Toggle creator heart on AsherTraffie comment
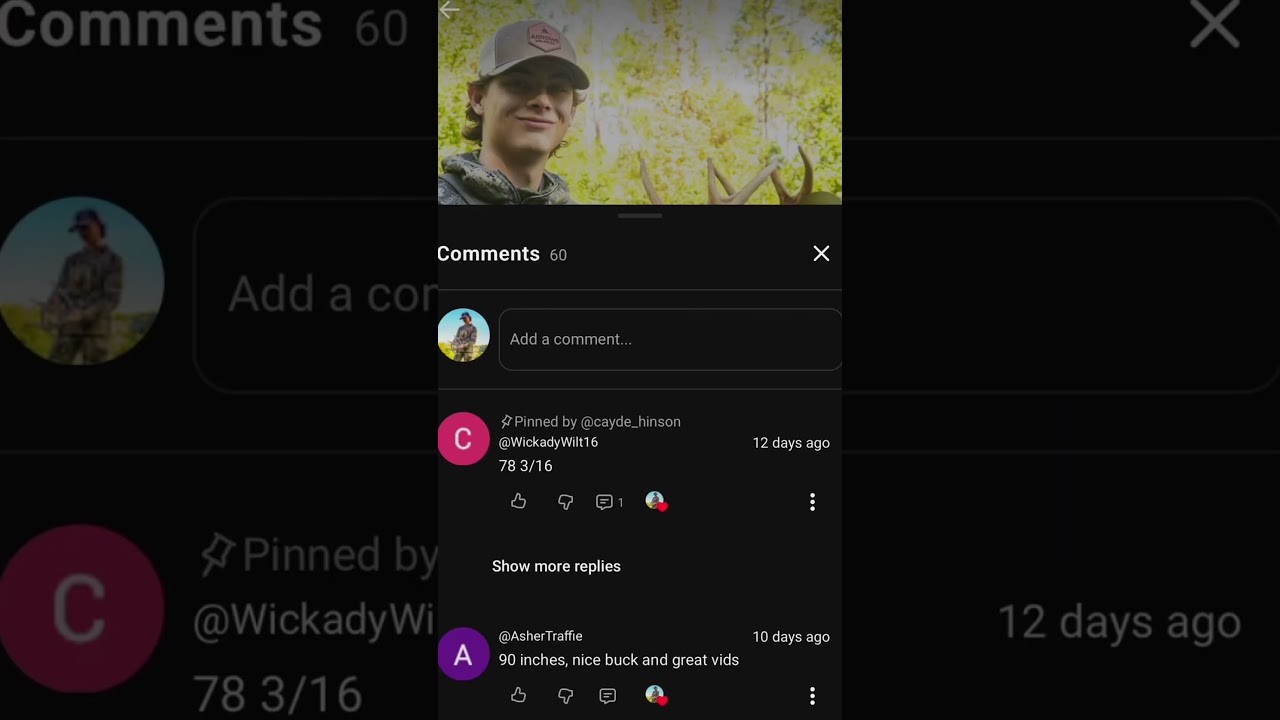 coord(656,695)
